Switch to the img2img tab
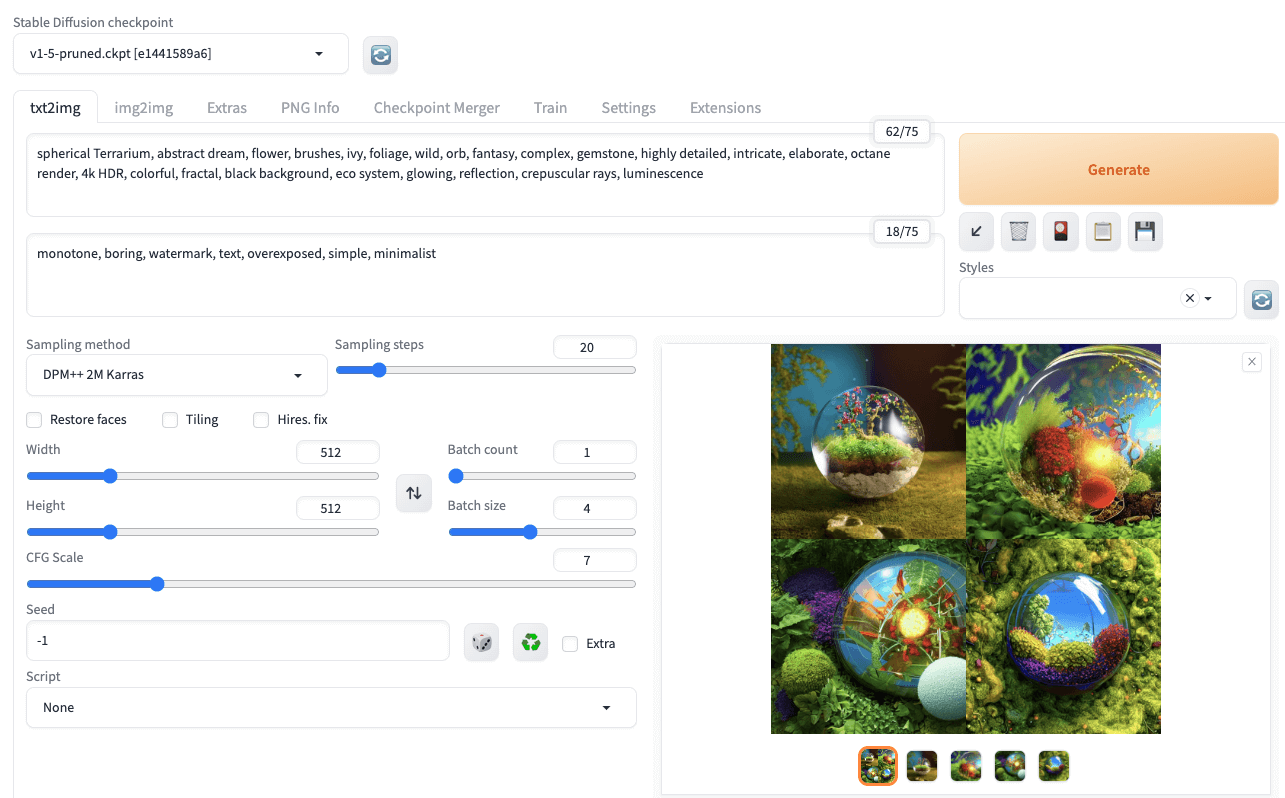Viewport: 1285px width, 798px height. 143,108
